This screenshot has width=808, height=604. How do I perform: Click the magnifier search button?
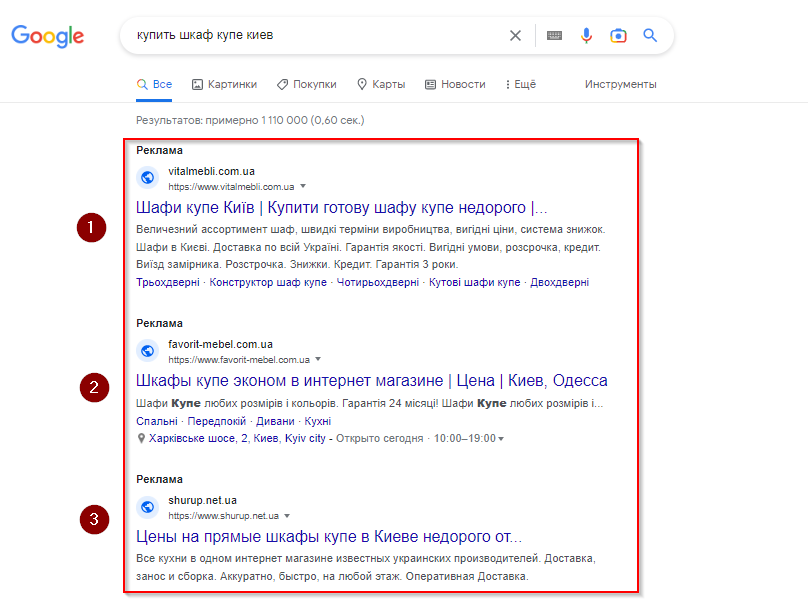coord(650,36)
